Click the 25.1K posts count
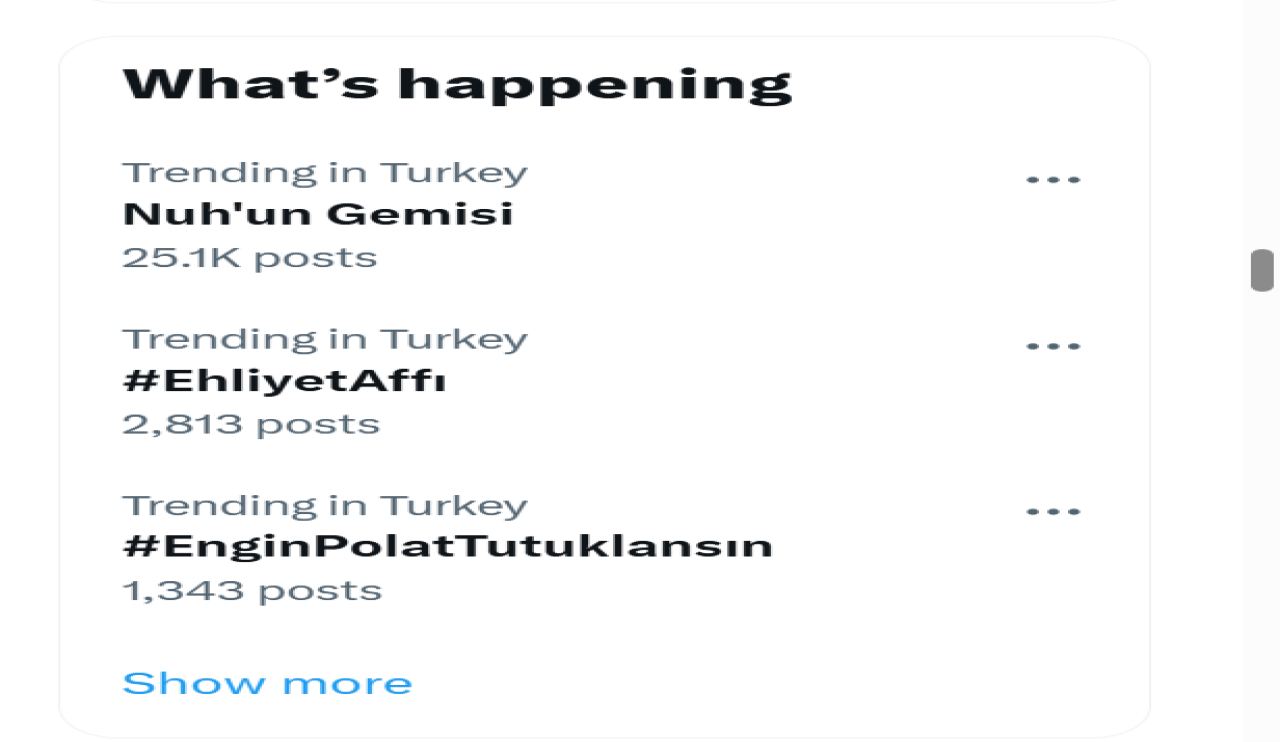Screen dimensions: 1280x742 249,258
